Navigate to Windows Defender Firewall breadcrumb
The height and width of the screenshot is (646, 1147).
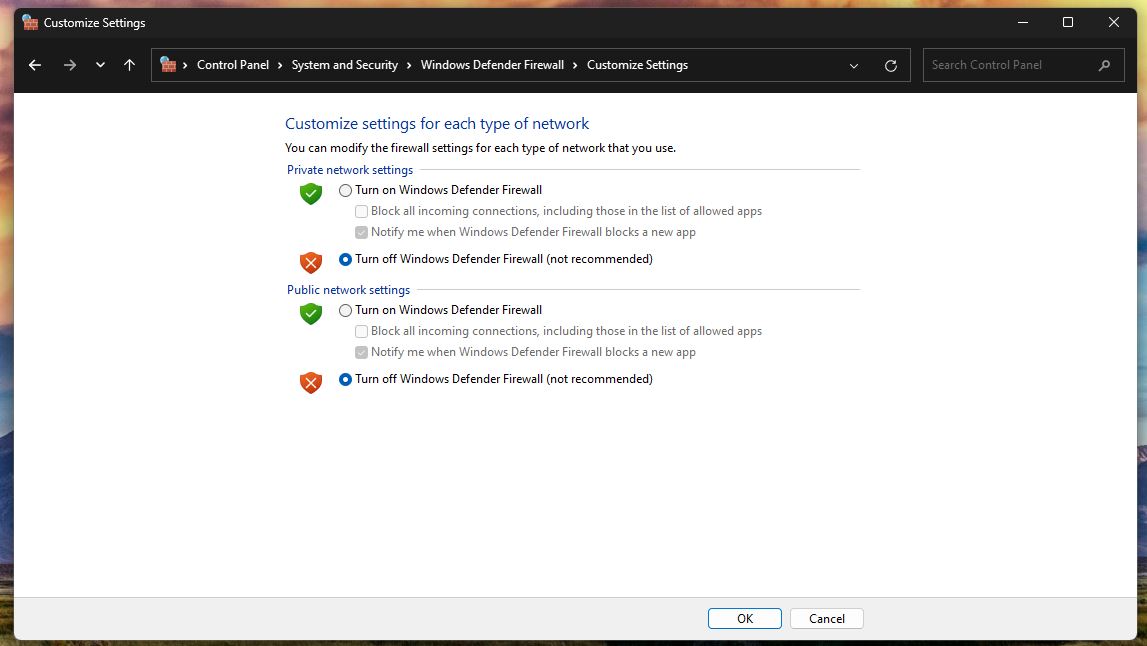[x=492, y=65]
